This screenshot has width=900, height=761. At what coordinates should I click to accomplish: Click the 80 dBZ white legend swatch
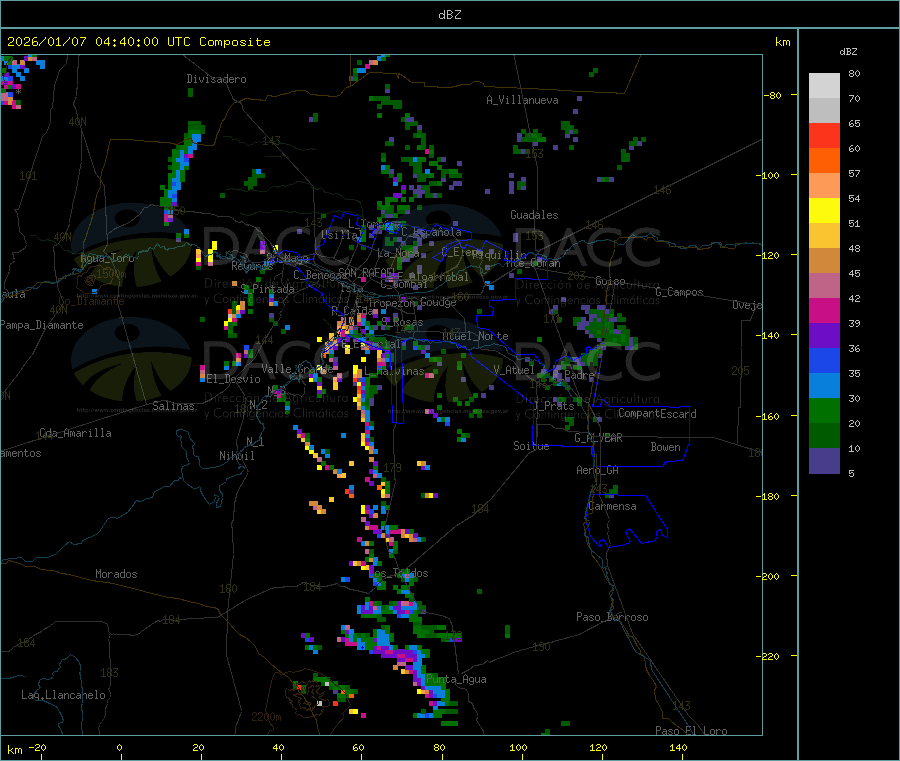pyautogui.click(x=824, y=86)
